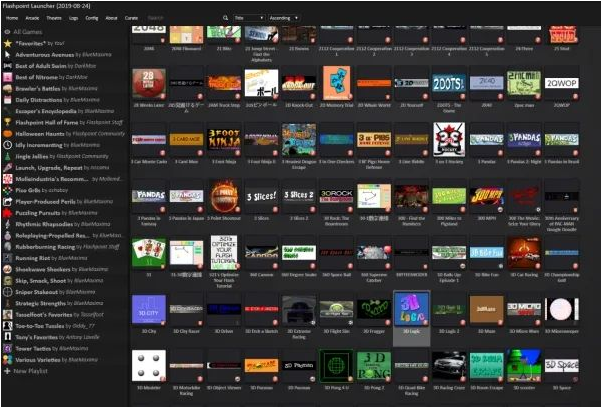601x408 pixels.
Task: Select the Favorites star icon playlist
Action: coord(8,43)
